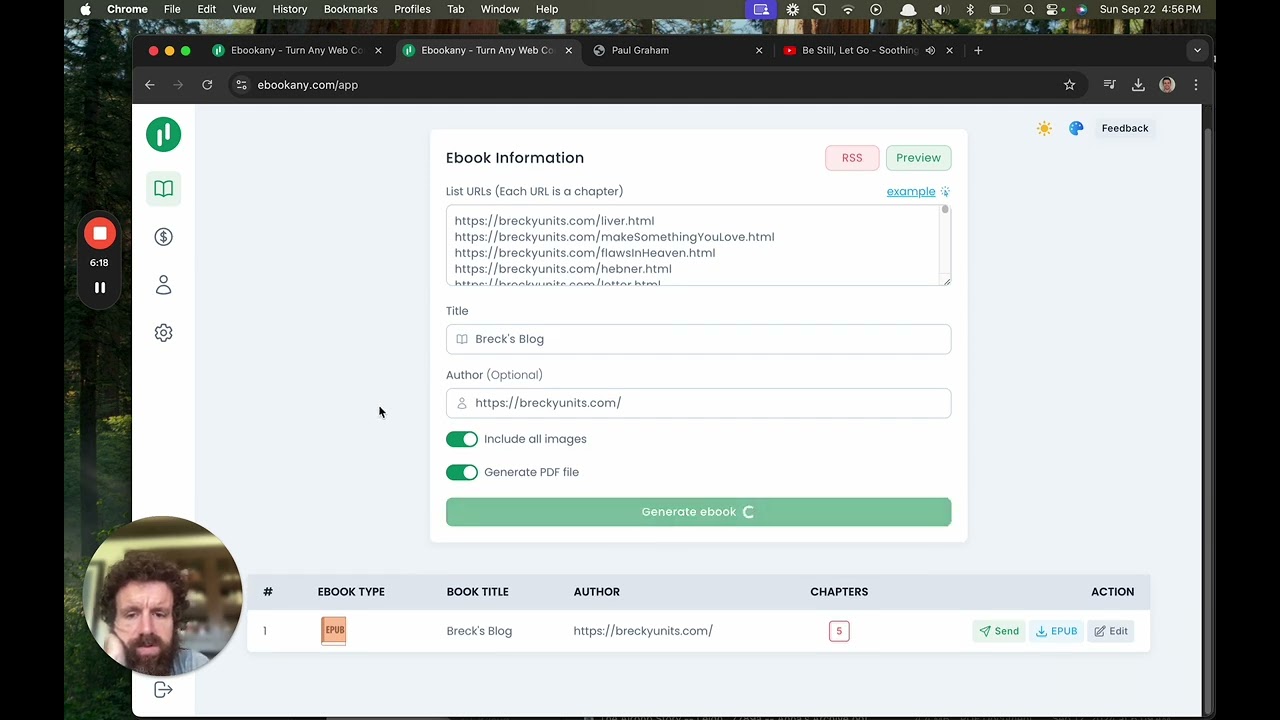Viewport: 1280px width, 720px height.
Task: Click the Preview button
Action: 918,158
